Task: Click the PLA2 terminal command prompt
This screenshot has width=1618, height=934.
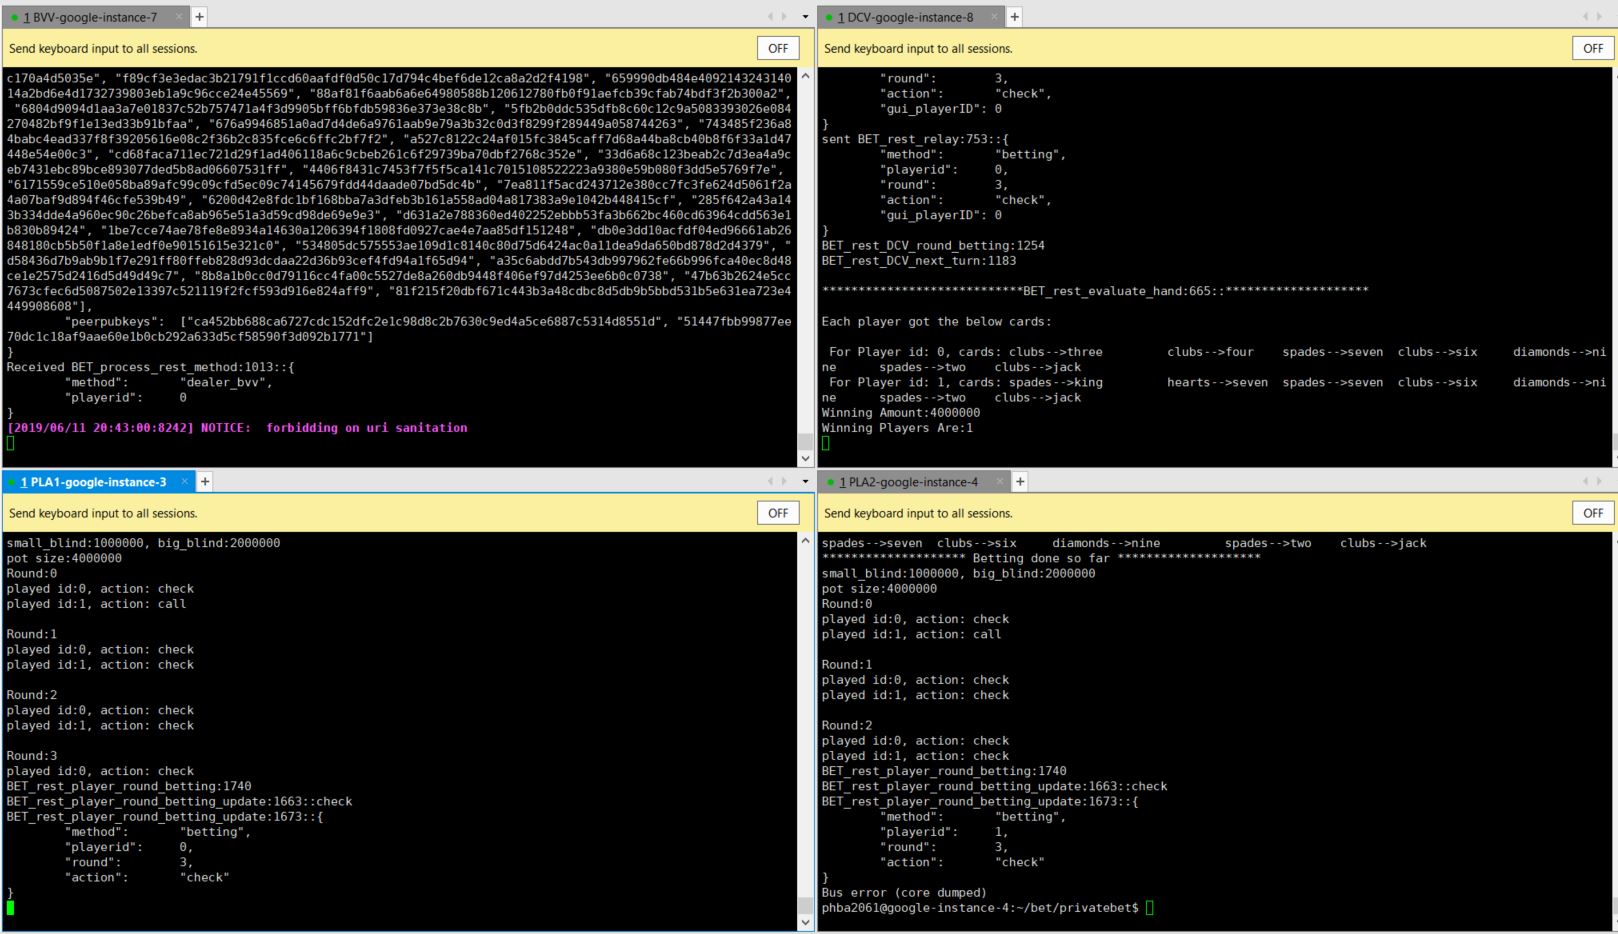Action: pos(1150,908)
